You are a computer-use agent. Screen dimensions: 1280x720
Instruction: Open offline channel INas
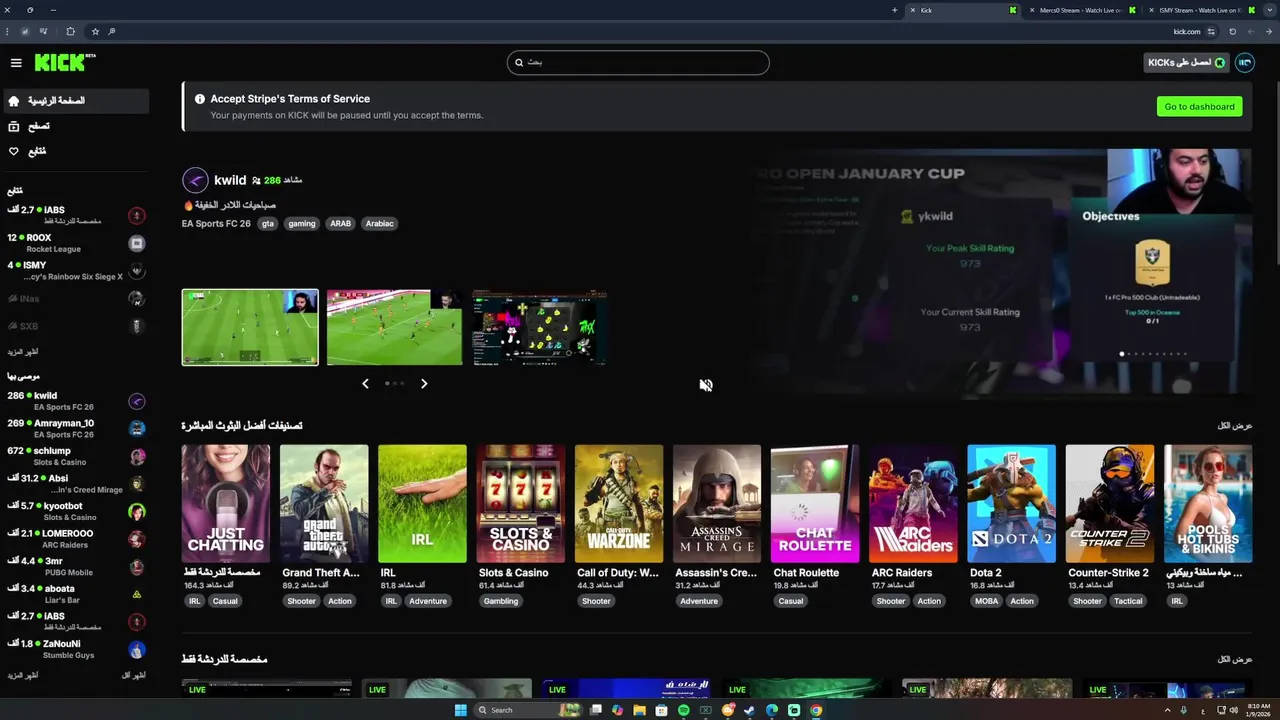tap(75, 298)
